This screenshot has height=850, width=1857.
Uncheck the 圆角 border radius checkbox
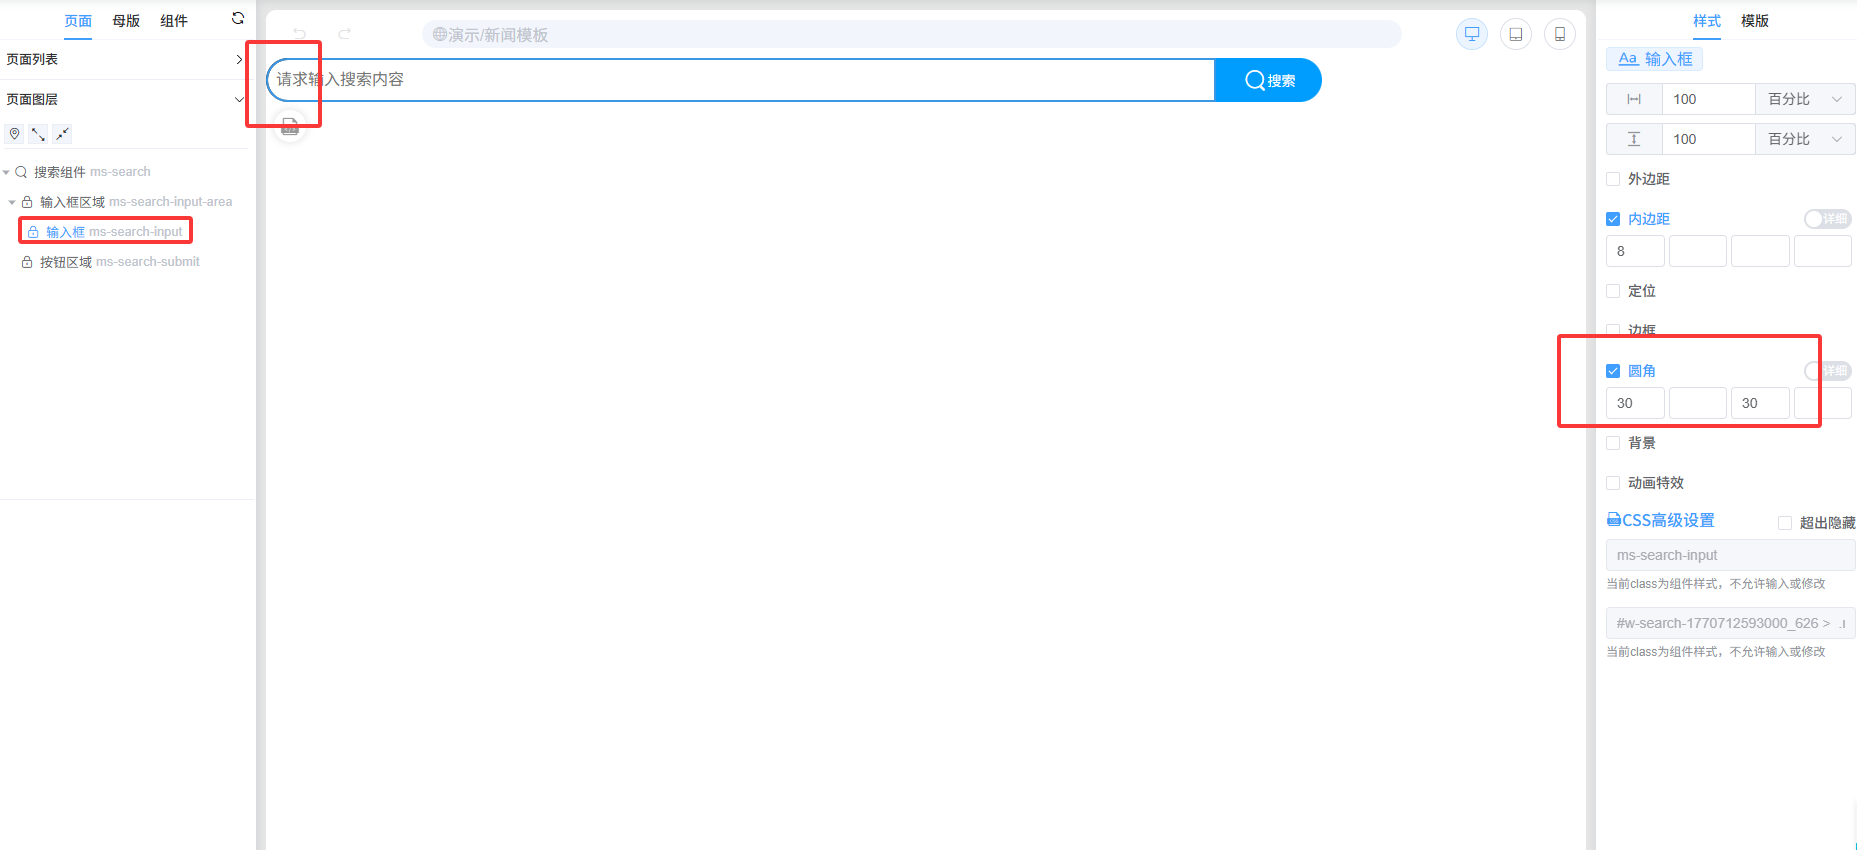coord(1613,371)
